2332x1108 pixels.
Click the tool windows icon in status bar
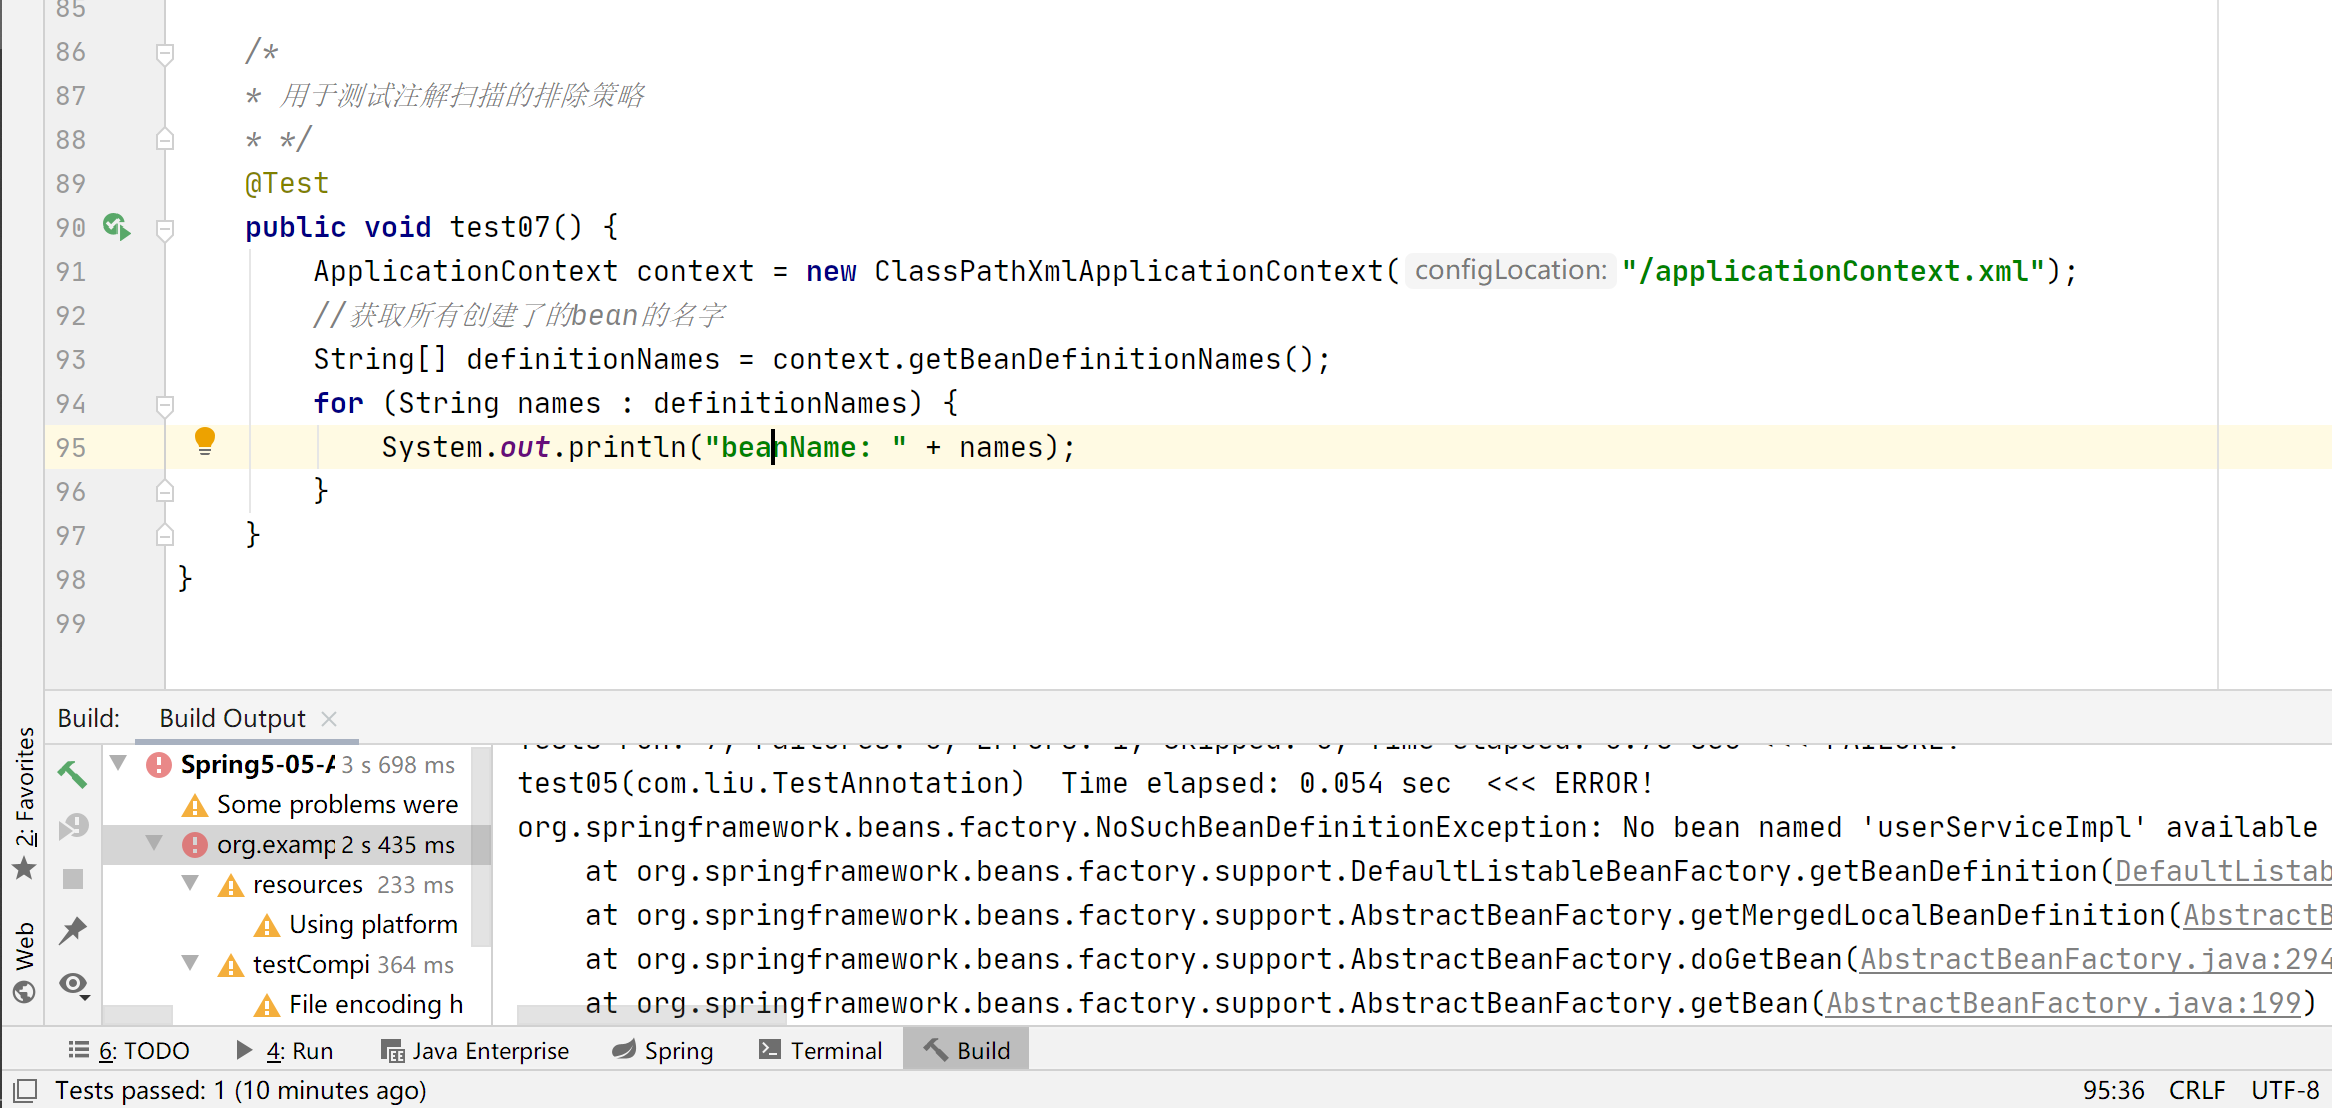click(x=25, y=1090)
